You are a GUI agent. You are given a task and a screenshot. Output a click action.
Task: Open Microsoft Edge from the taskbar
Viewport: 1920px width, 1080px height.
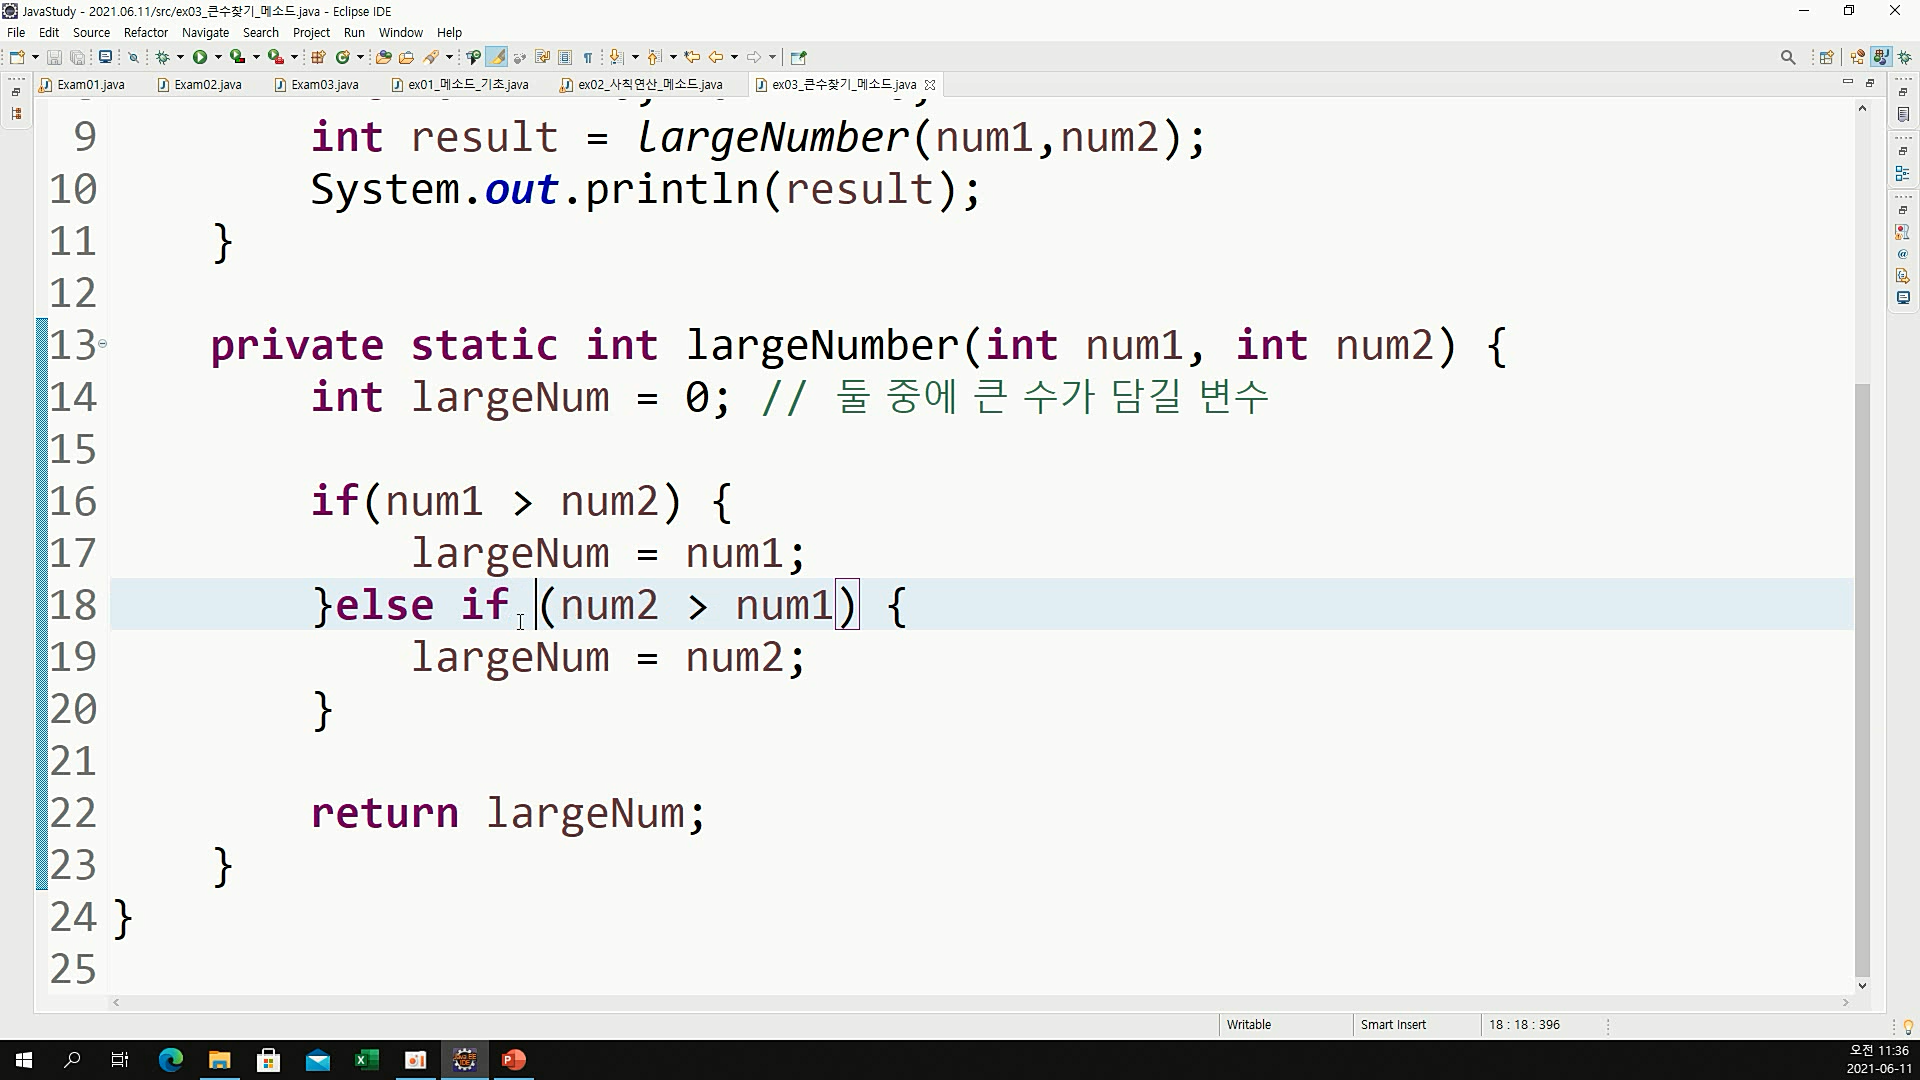[170, 1060]
